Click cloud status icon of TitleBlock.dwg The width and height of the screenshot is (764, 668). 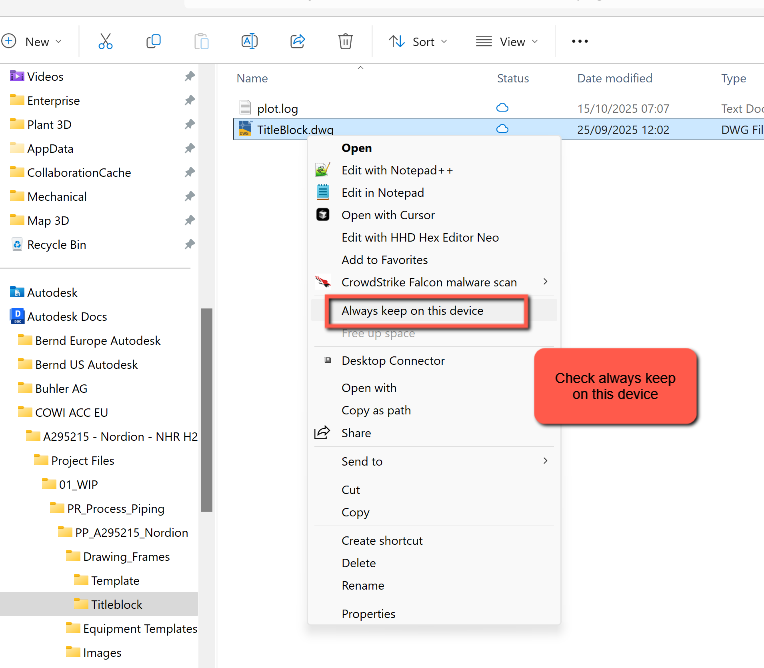point(502,129)
